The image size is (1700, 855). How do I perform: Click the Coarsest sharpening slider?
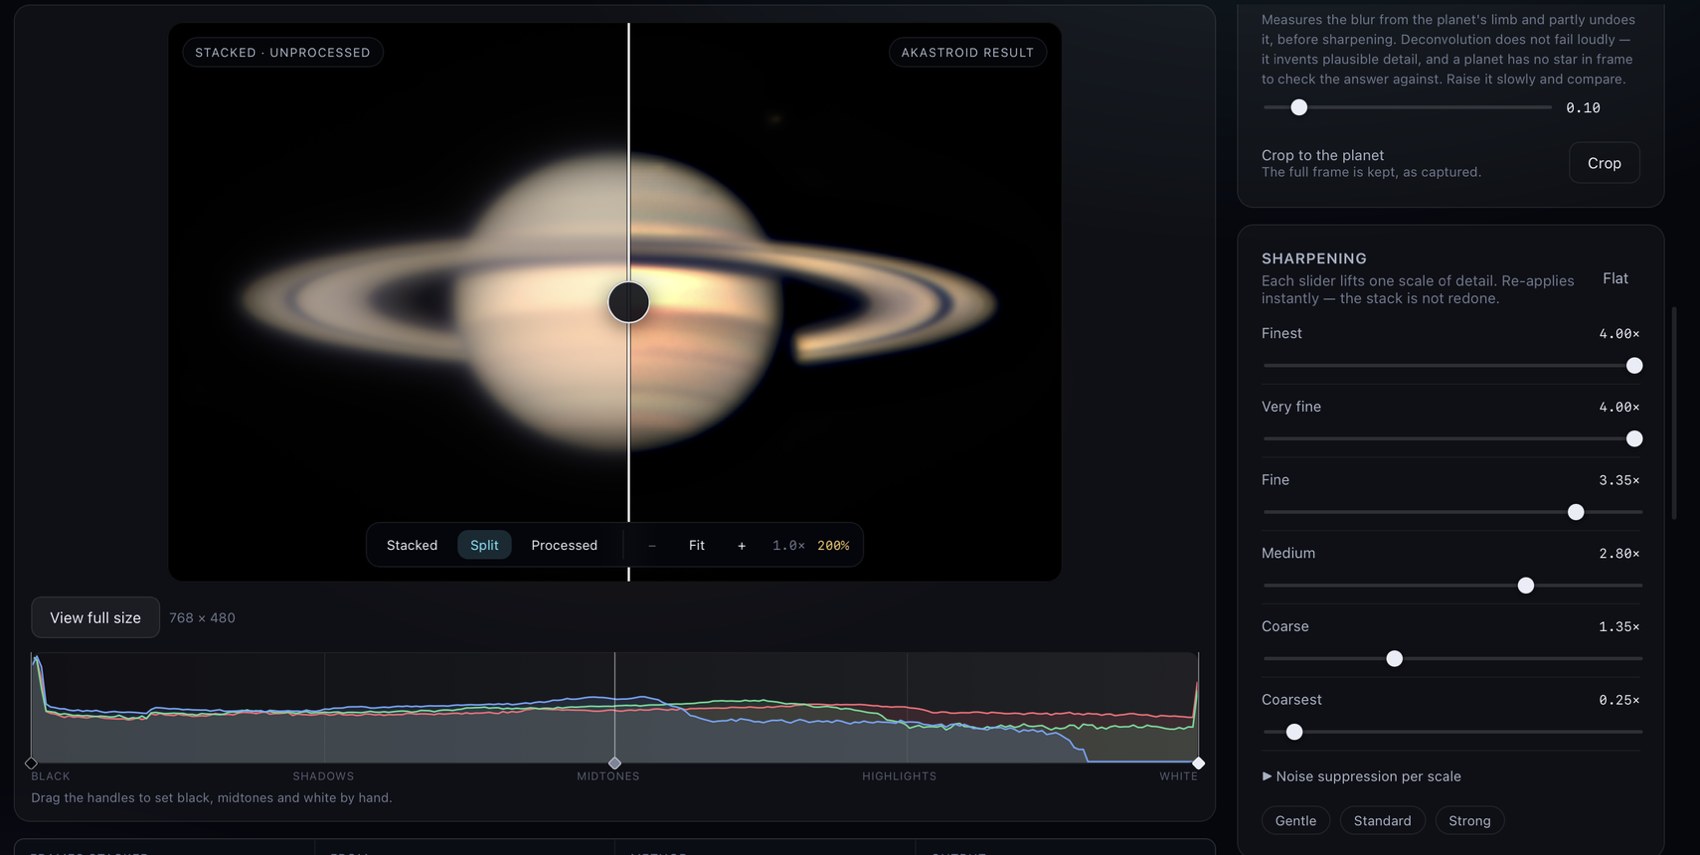pos(1452,732)
